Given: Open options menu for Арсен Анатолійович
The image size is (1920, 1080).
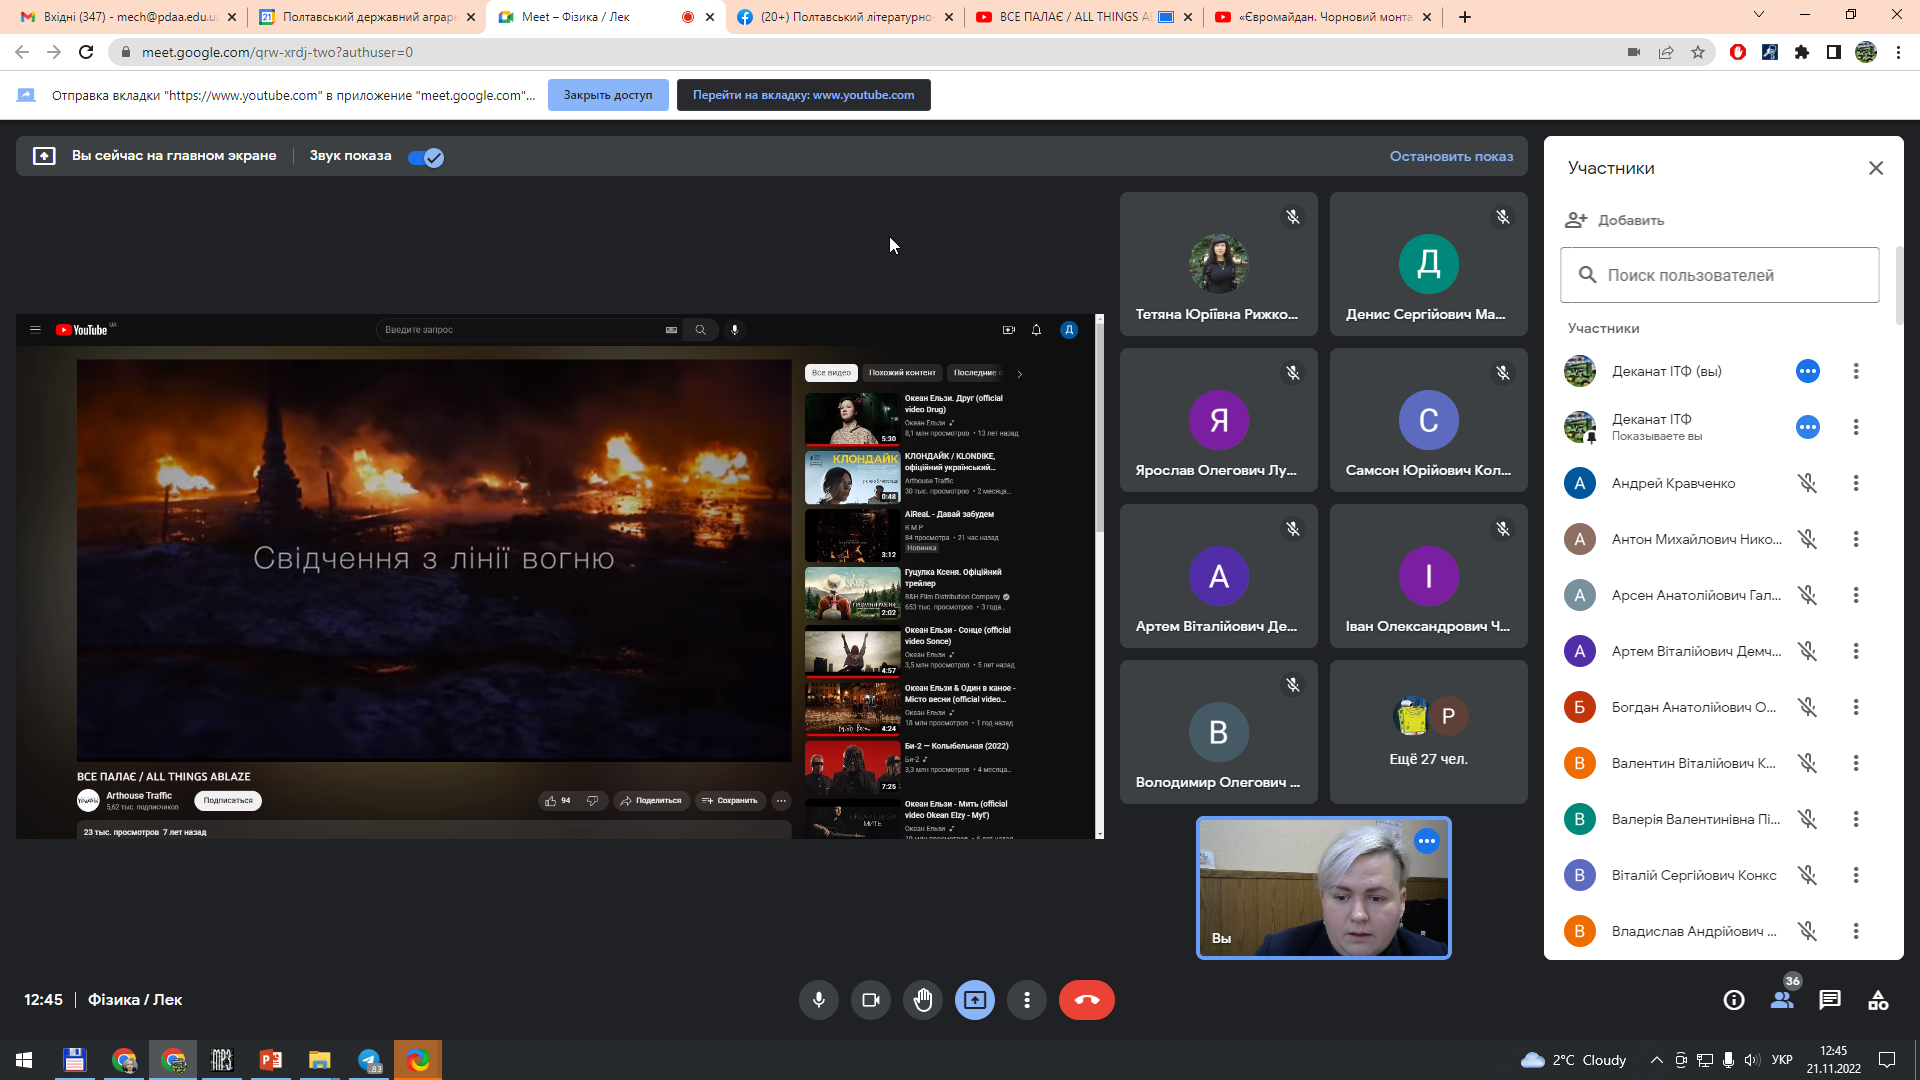Looking at the screenshot, I should [x=1856, y=595].
